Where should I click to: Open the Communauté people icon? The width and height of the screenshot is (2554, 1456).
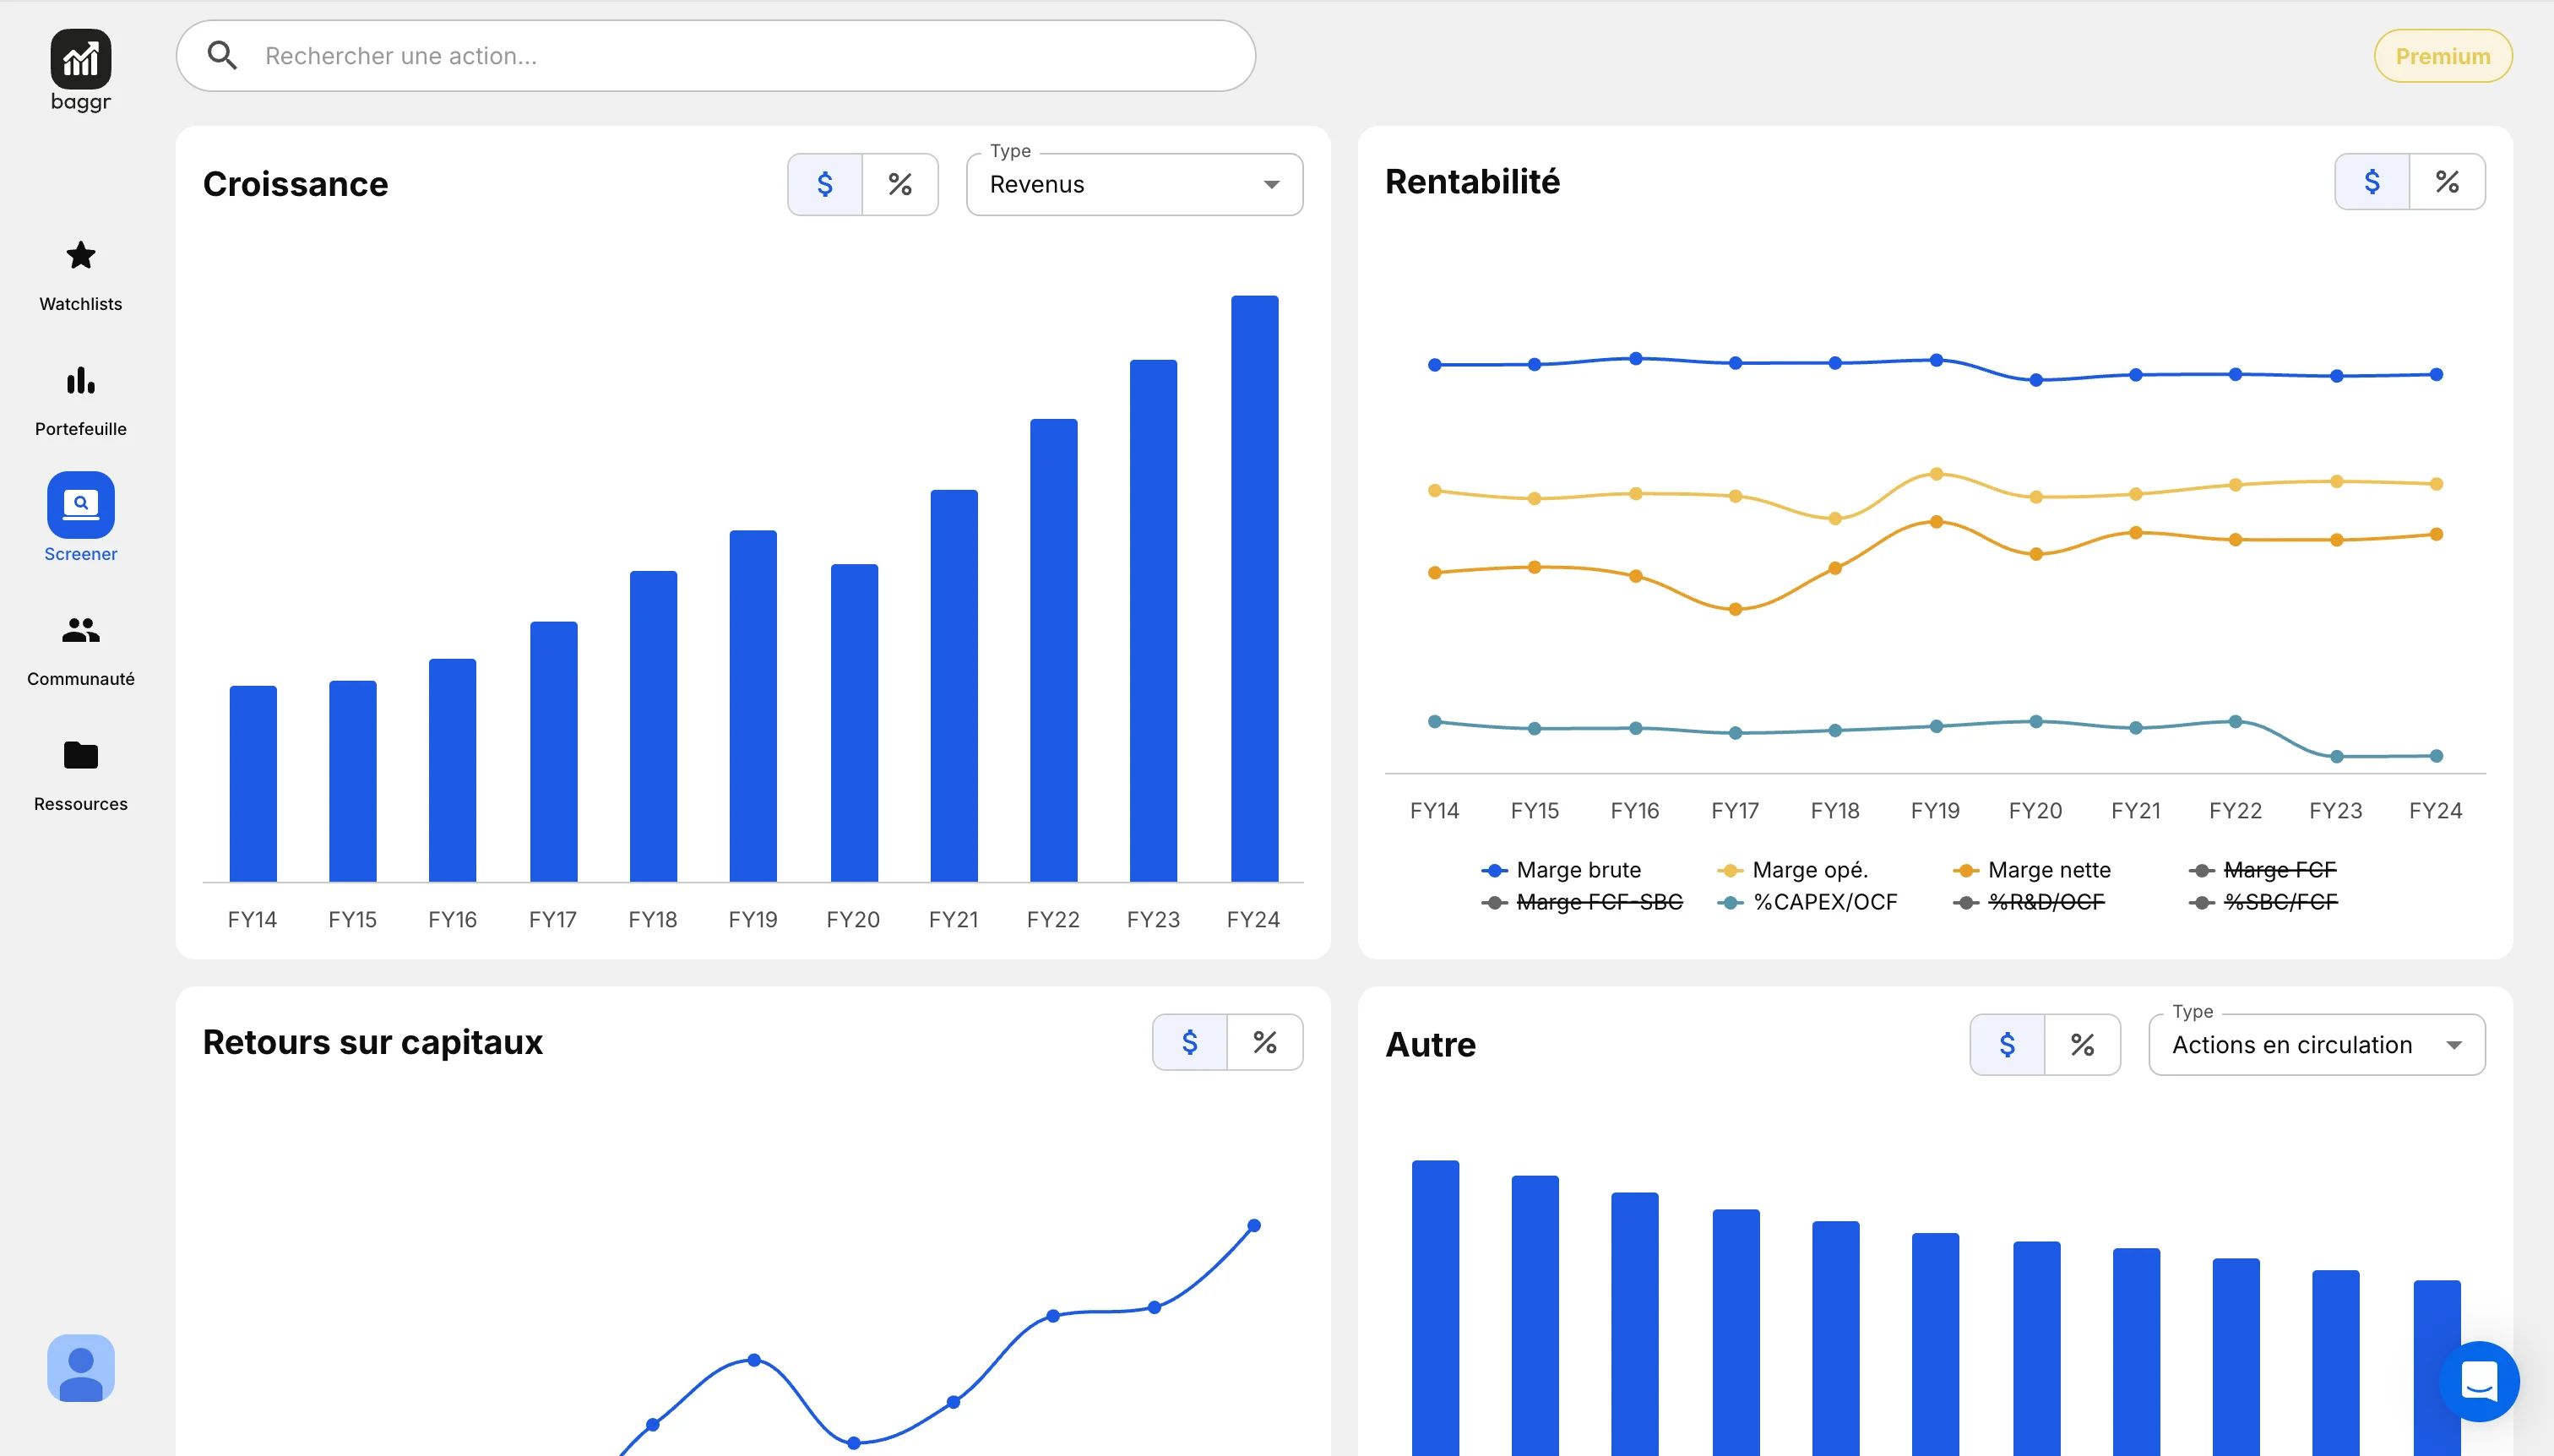pyautogui.click(x=80, y=630)
